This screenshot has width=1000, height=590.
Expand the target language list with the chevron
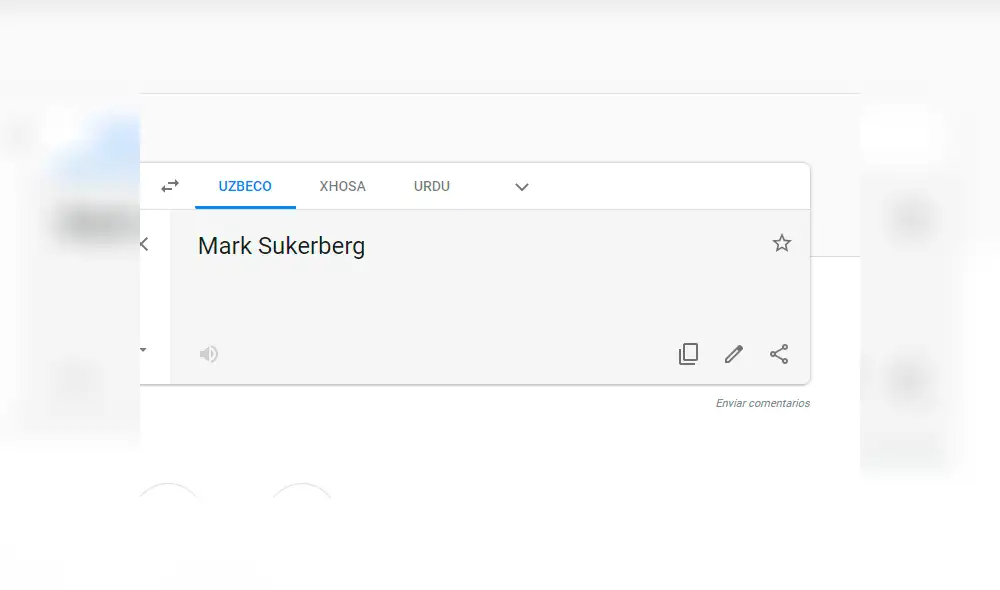521,187
